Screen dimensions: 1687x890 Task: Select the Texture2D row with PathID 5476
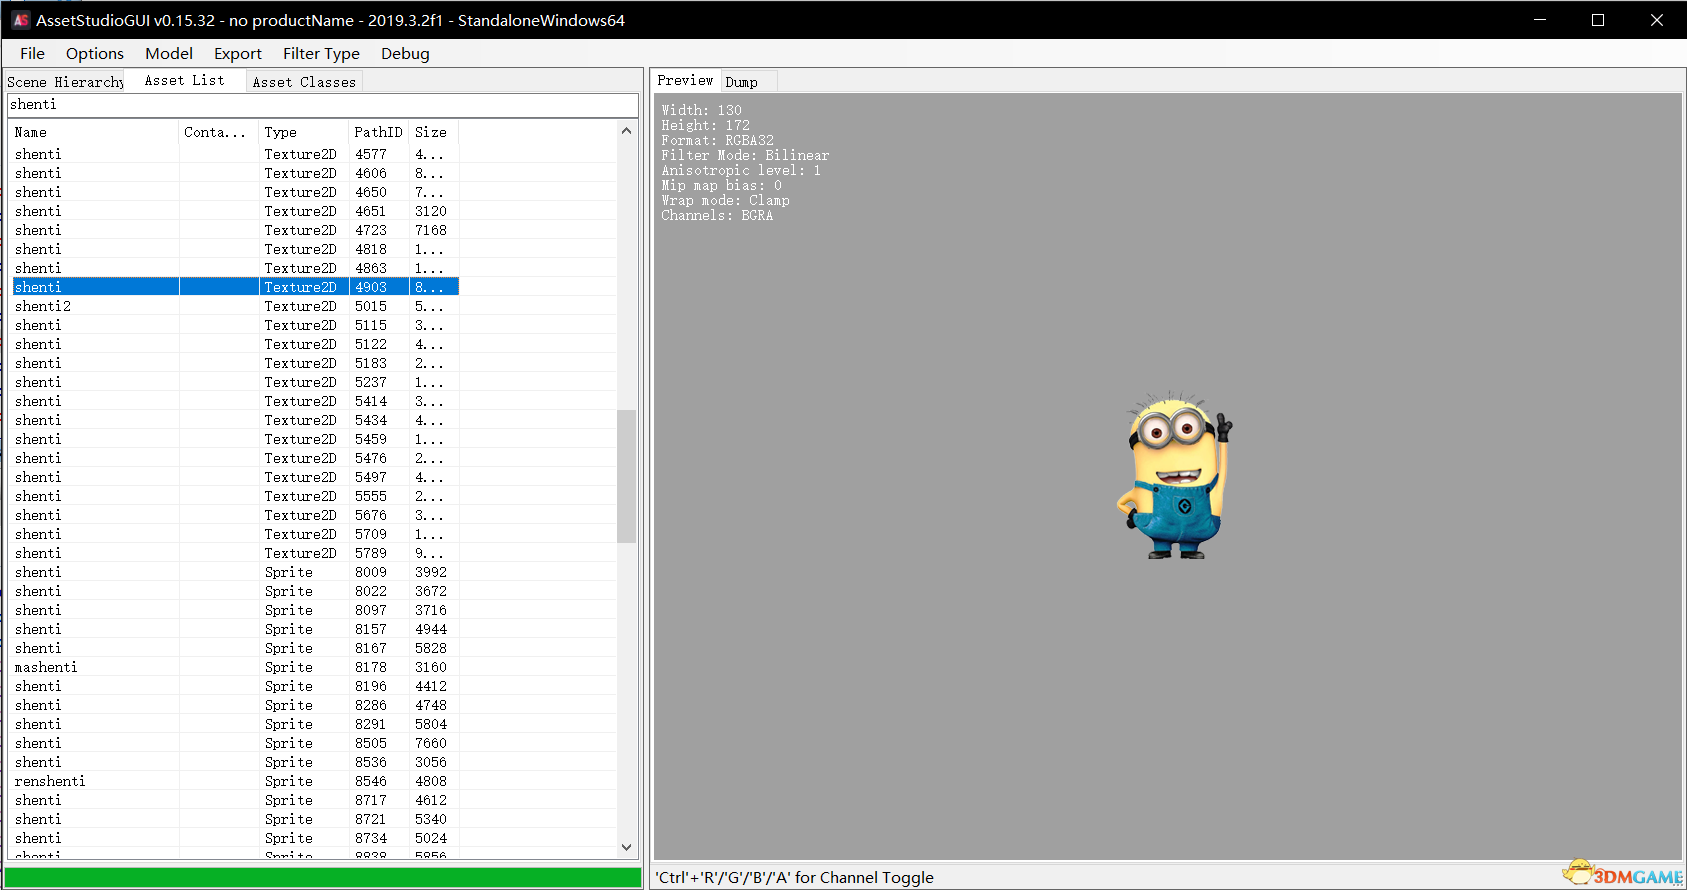235,458
